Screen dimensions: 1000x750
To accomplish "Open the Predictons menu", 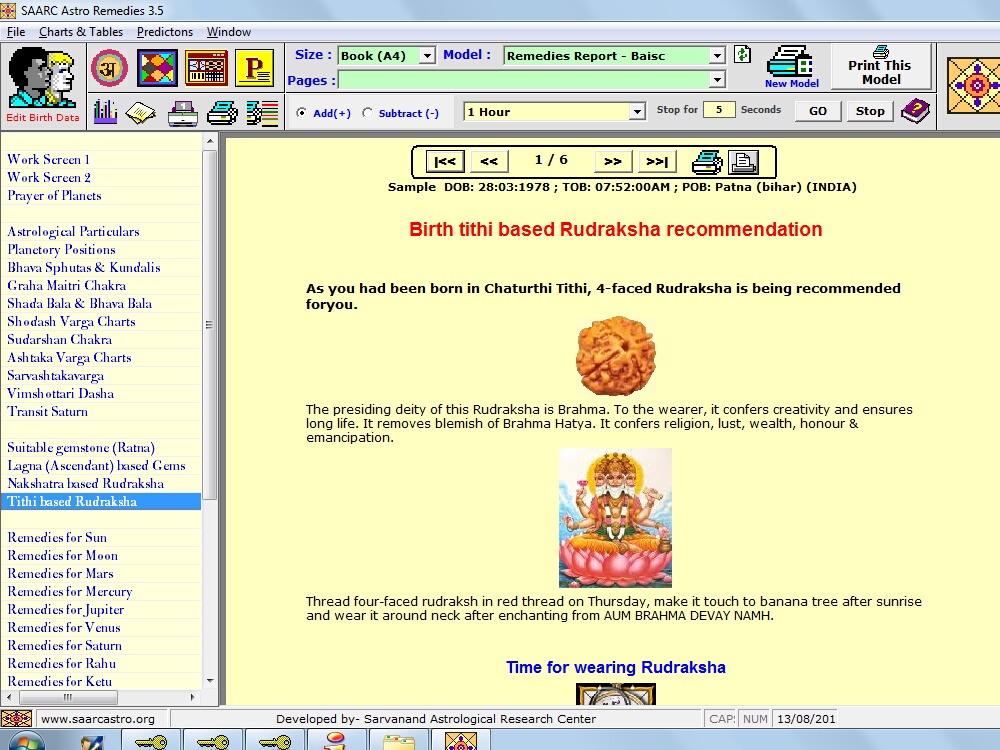I will click(165, 32).
